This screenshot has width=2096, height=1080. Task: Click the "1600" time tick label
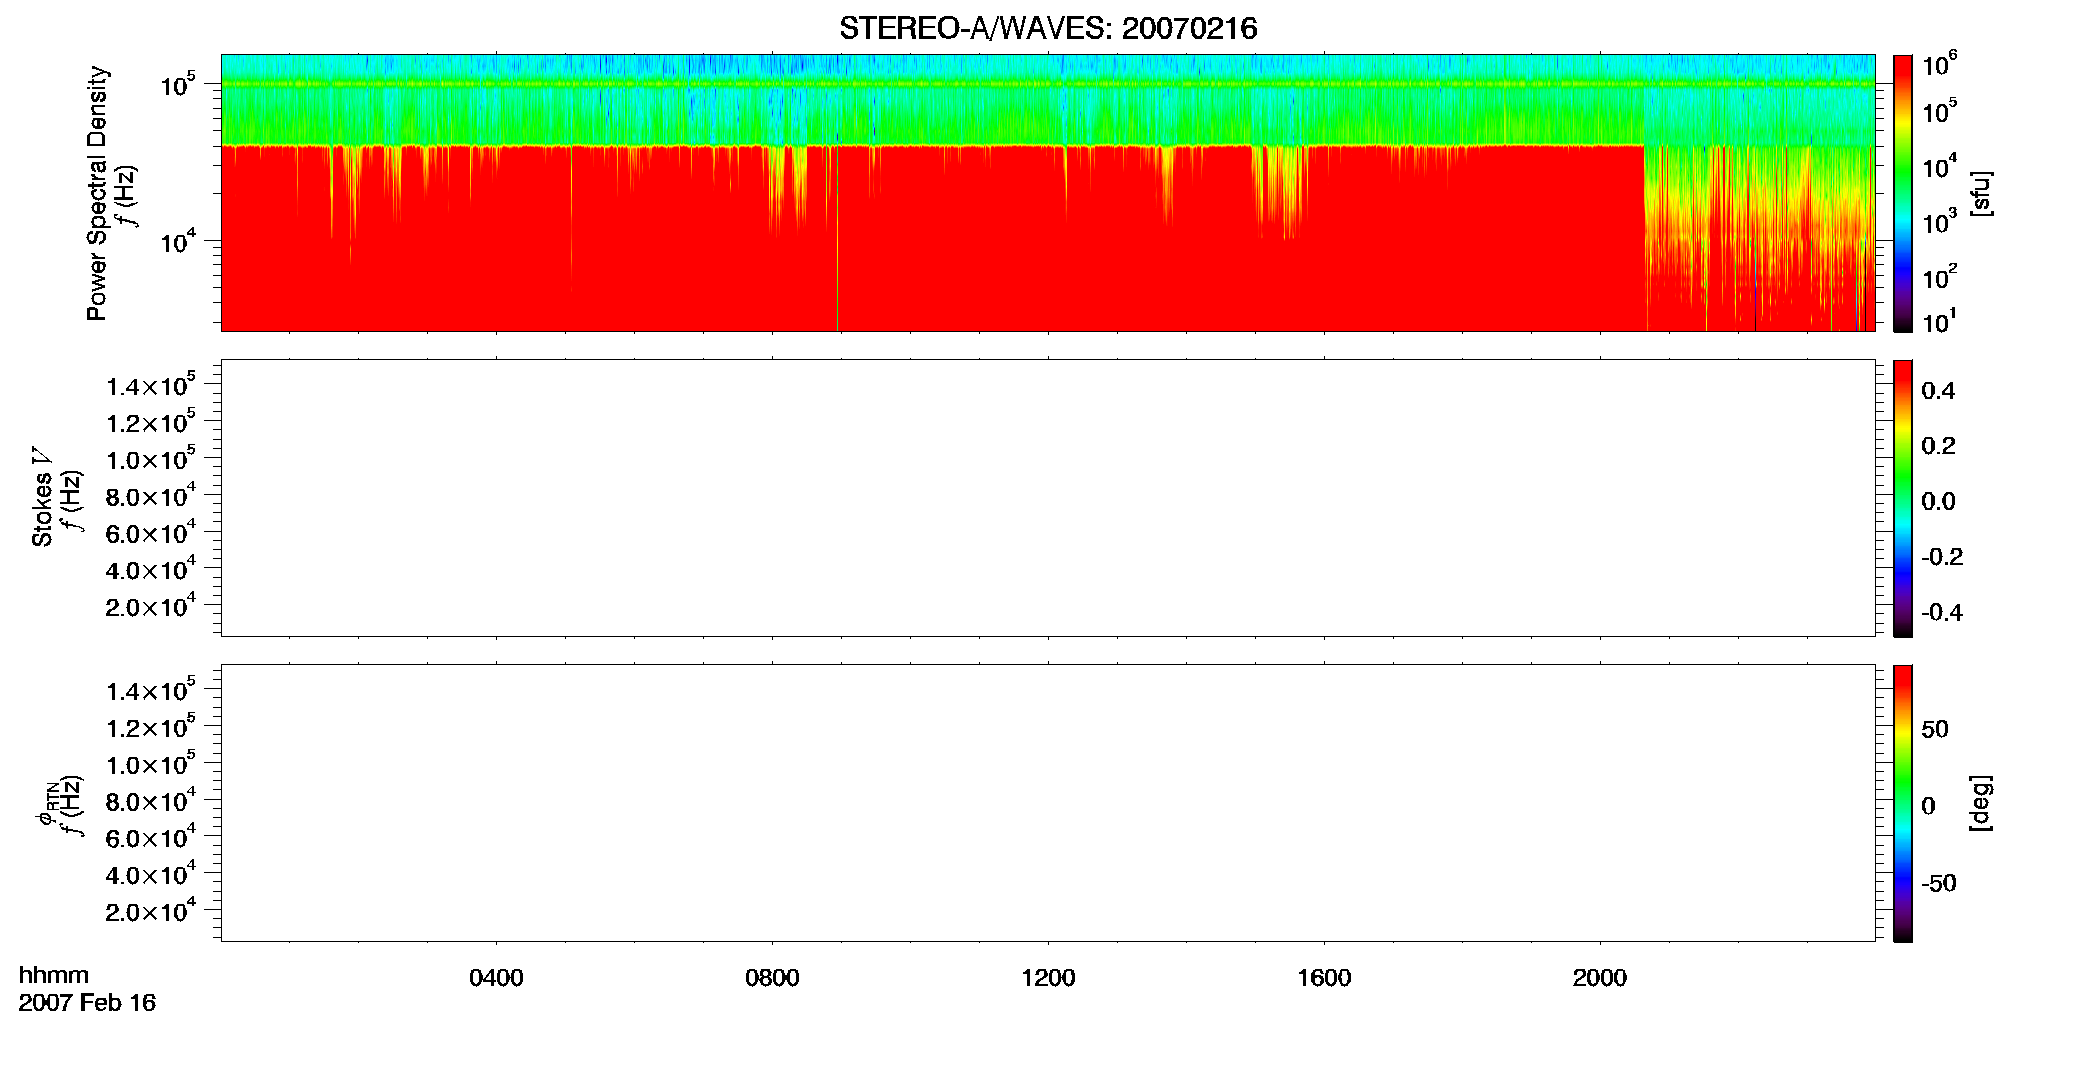1324,978
